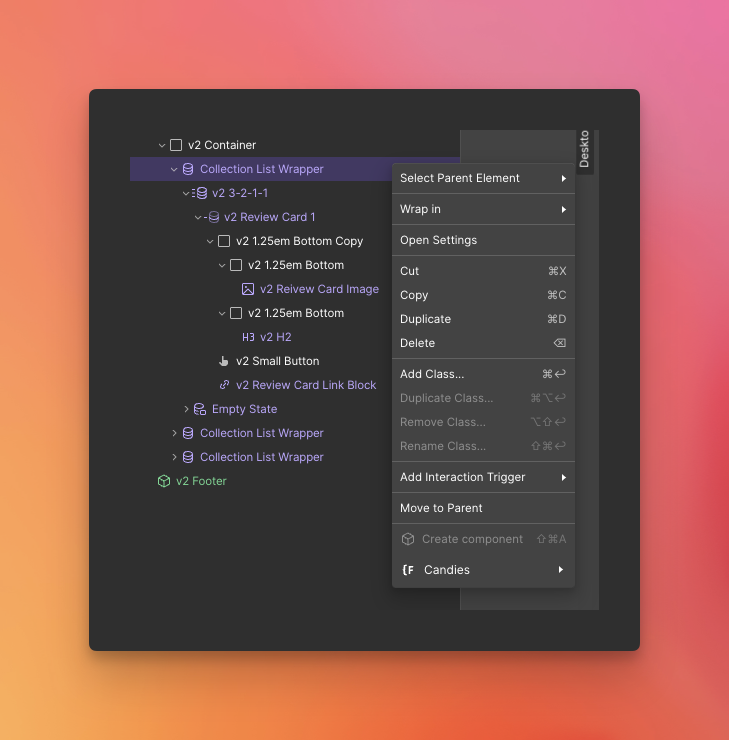Collapse the v2 Container tree node
Image resolution: width=729 pixels, height=740 pixels.
click(x=162, y=145)
